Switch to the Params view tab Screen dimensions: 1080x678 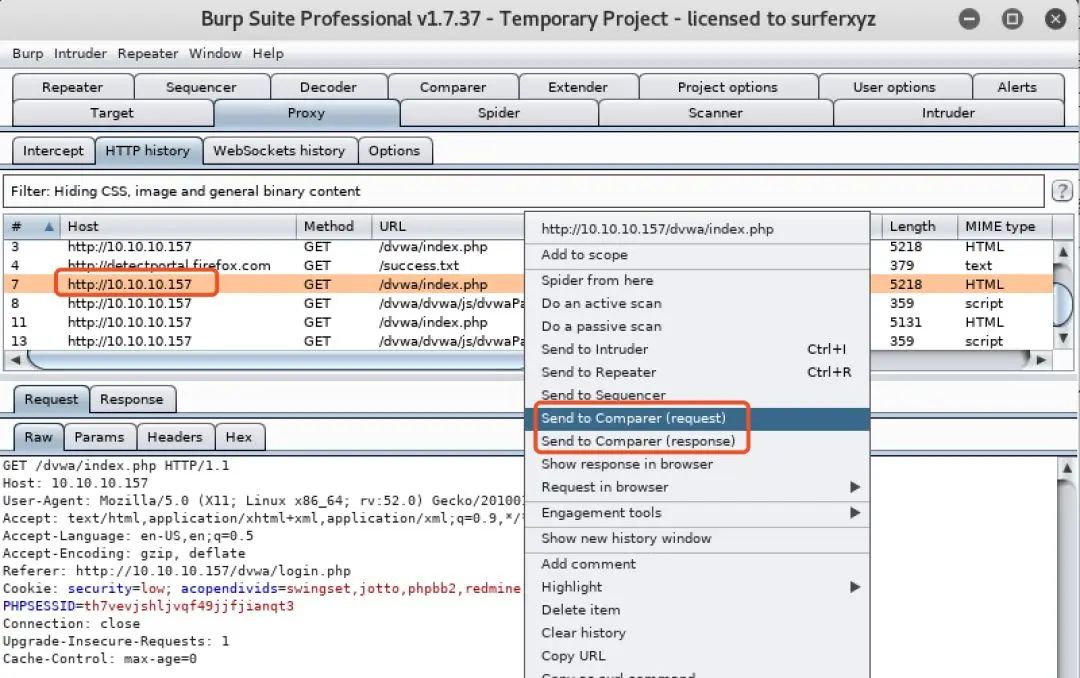pos(99,437)
